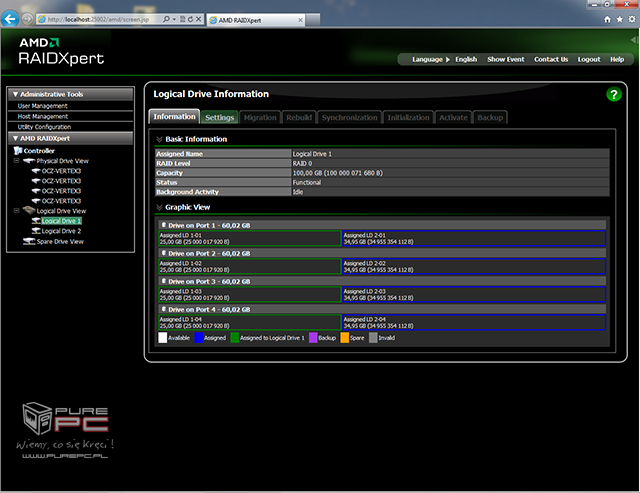Collapse the Graphic View section
This screenshot has width=640, height=493.
(x=159, y=207)
